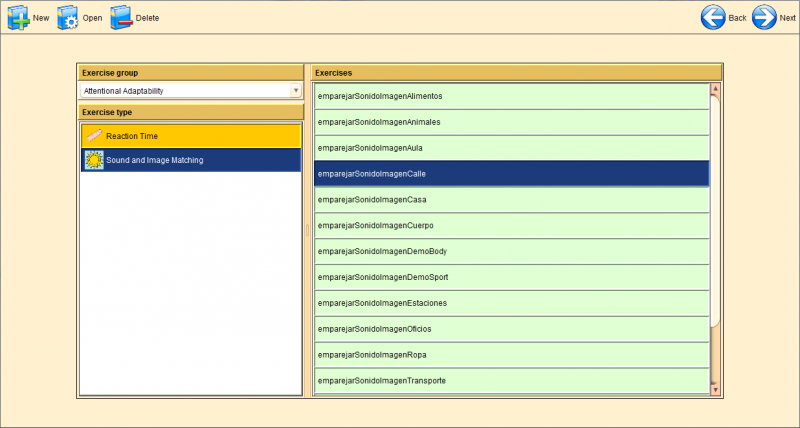Open the Exercise group dropdown arrow
800x428 pixels.
click(x=296, y=91)
